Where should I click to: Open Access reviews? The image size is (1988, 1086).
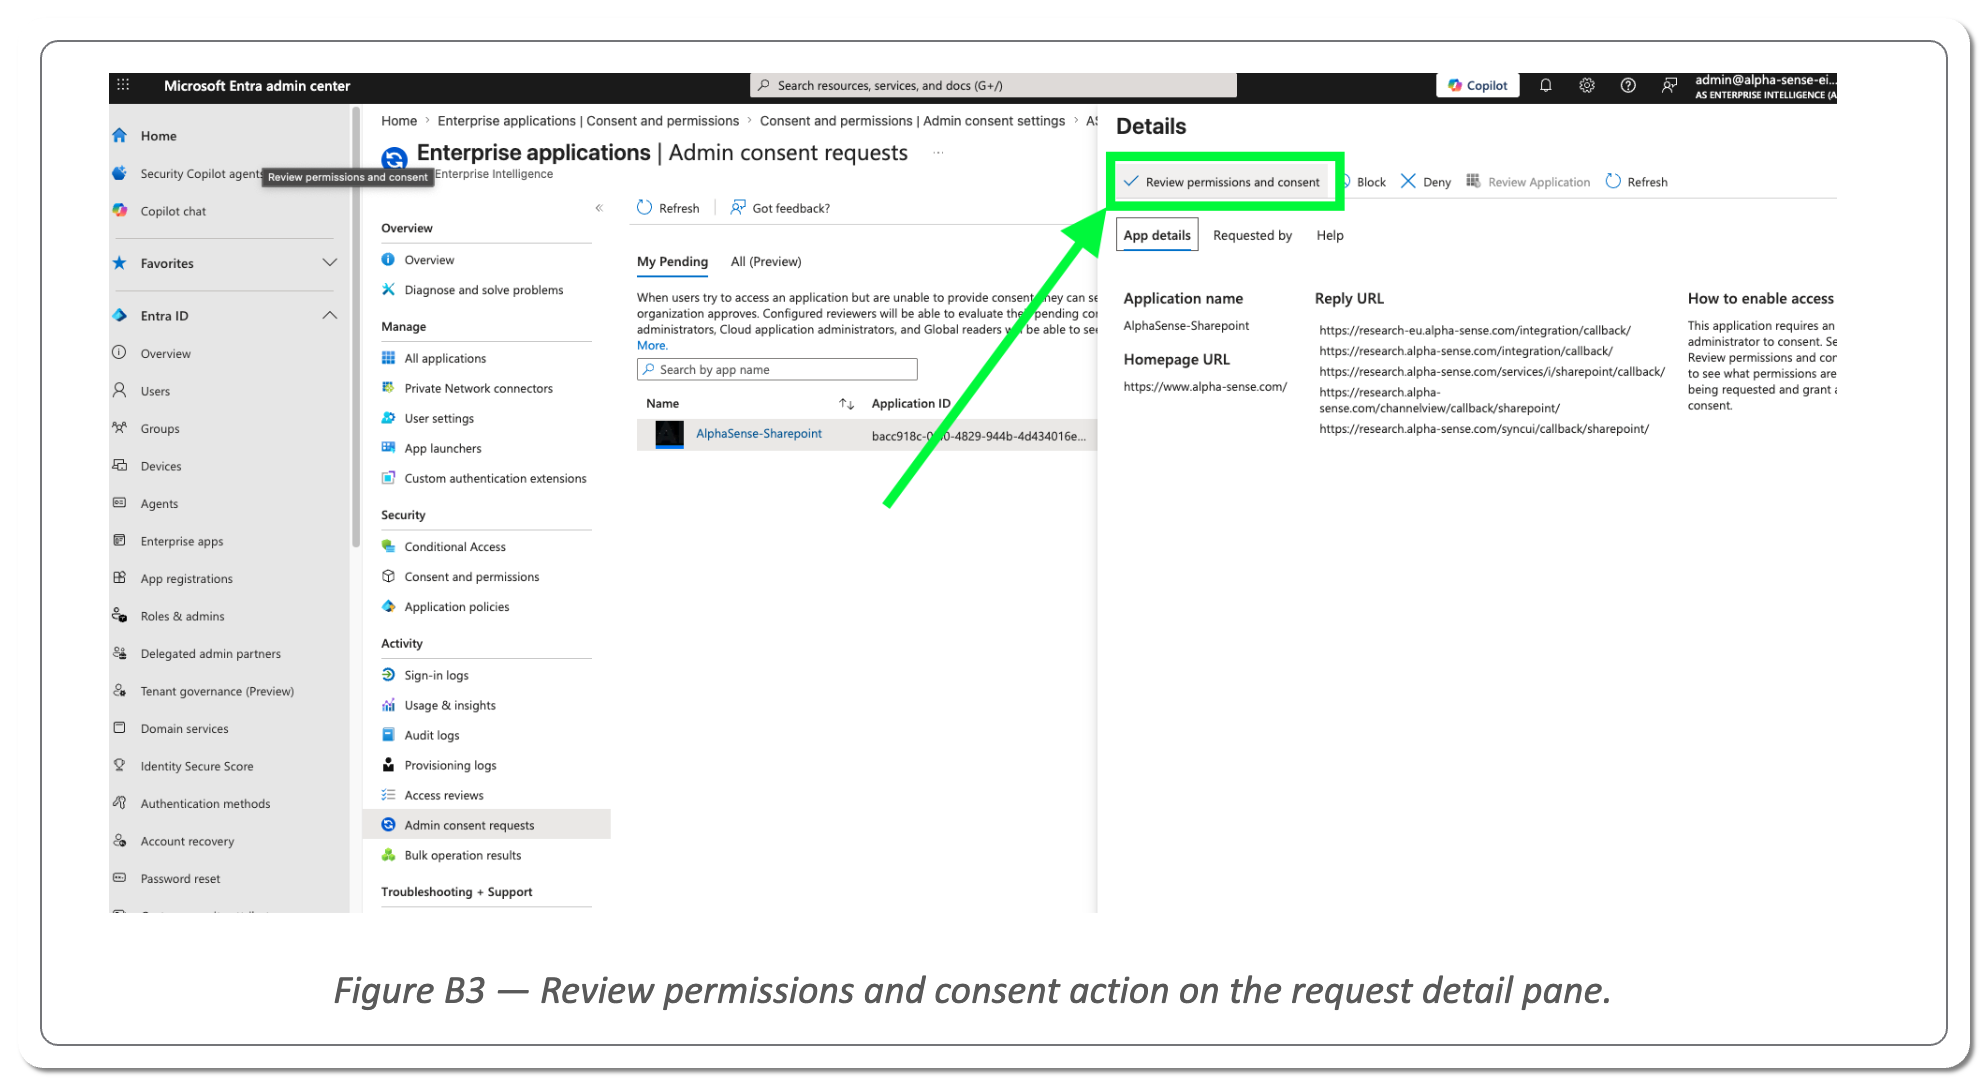[x=444, y=795]
